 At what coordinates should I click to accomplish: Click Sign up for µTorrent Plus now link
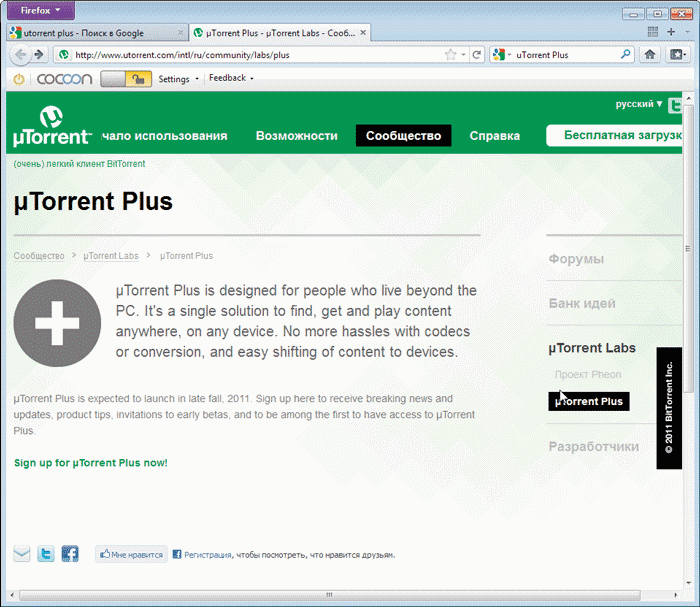point(91,463)
